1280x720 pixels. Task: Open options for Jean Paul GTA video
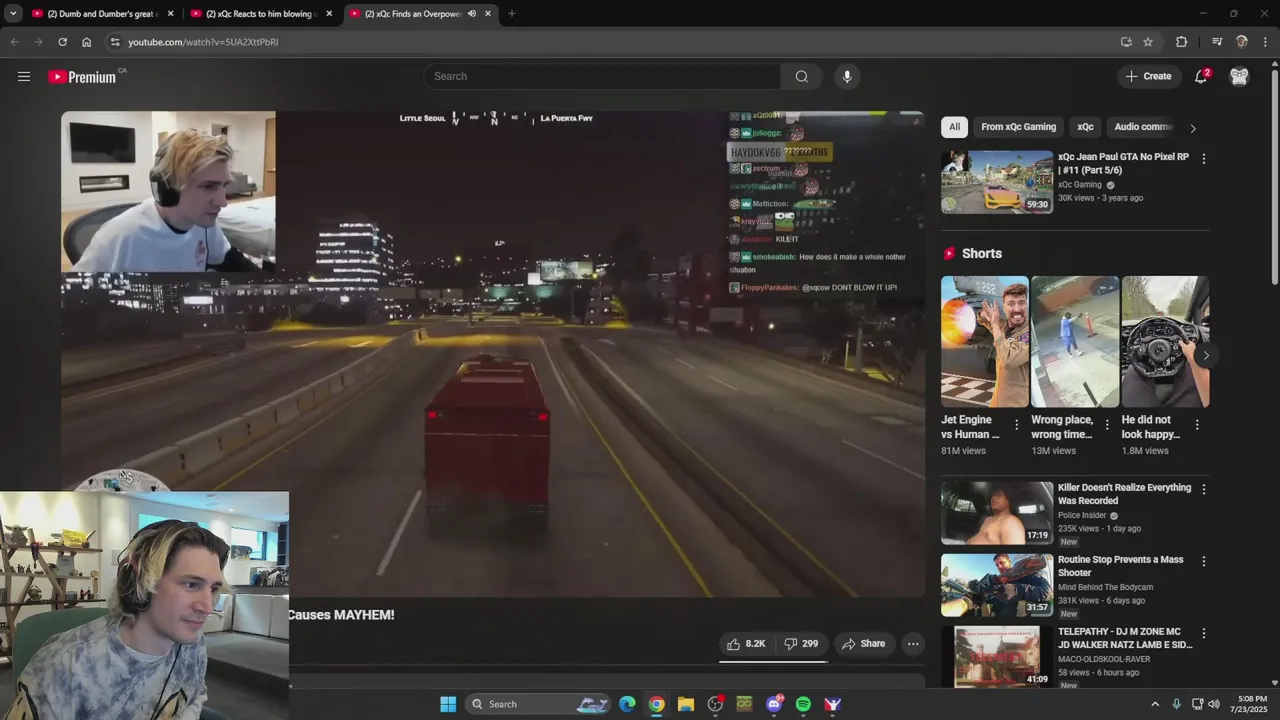pos(1203,159)
